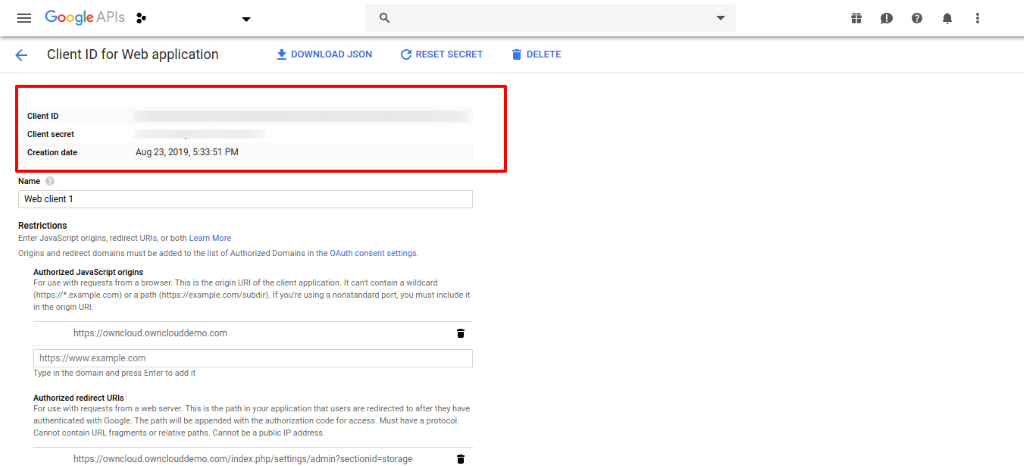
Task: Click the Google APIs logo
Action: [x=83, y=18]
